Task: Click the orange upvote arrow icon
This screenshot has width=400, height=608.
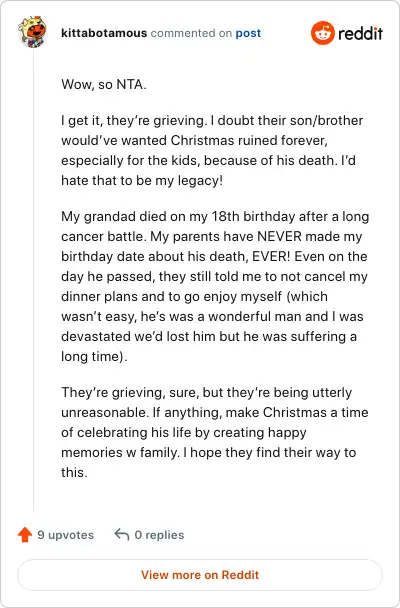Action: (x=25, y=534)
